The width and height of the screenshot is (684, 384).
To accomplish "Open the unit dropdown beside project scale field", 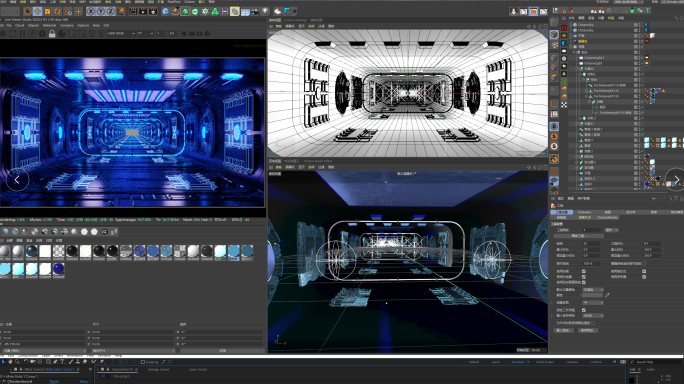I will tap(612, 230).
